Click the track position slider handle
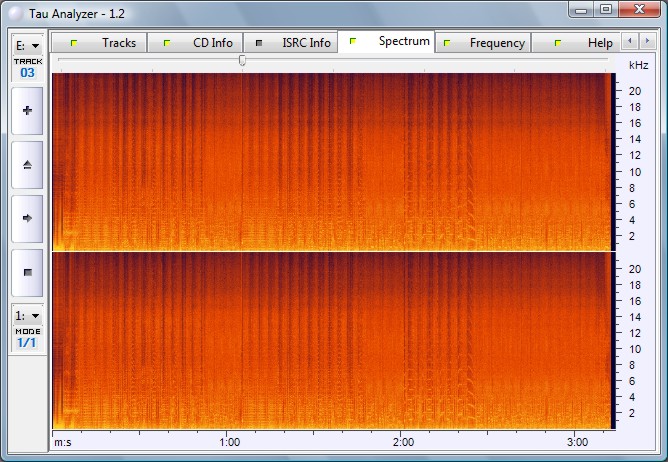 (242, 61)
